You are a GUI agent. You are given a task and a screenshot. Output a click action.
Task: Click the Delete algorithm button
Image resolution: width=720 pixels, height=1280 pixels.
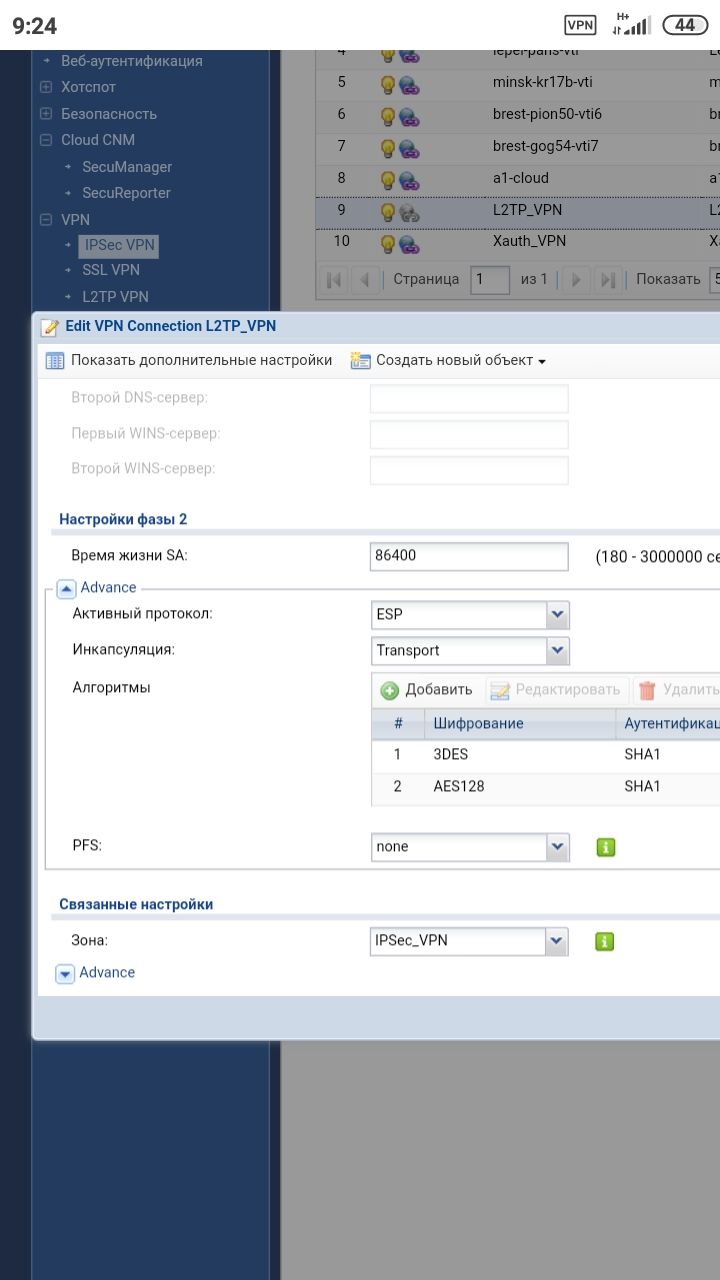[677, 690]
